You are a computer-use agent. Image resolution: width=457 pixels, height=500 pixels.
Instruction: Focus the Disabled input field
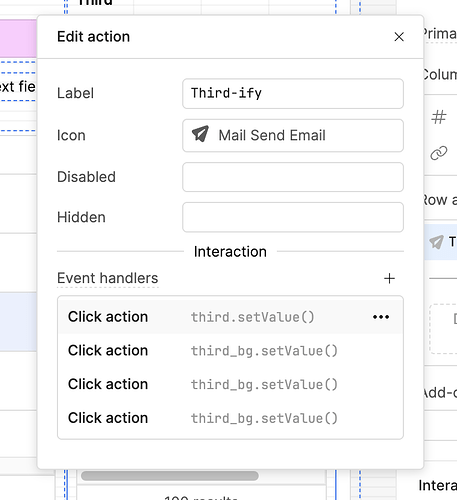pyautogui.click(x=293, y=177)
